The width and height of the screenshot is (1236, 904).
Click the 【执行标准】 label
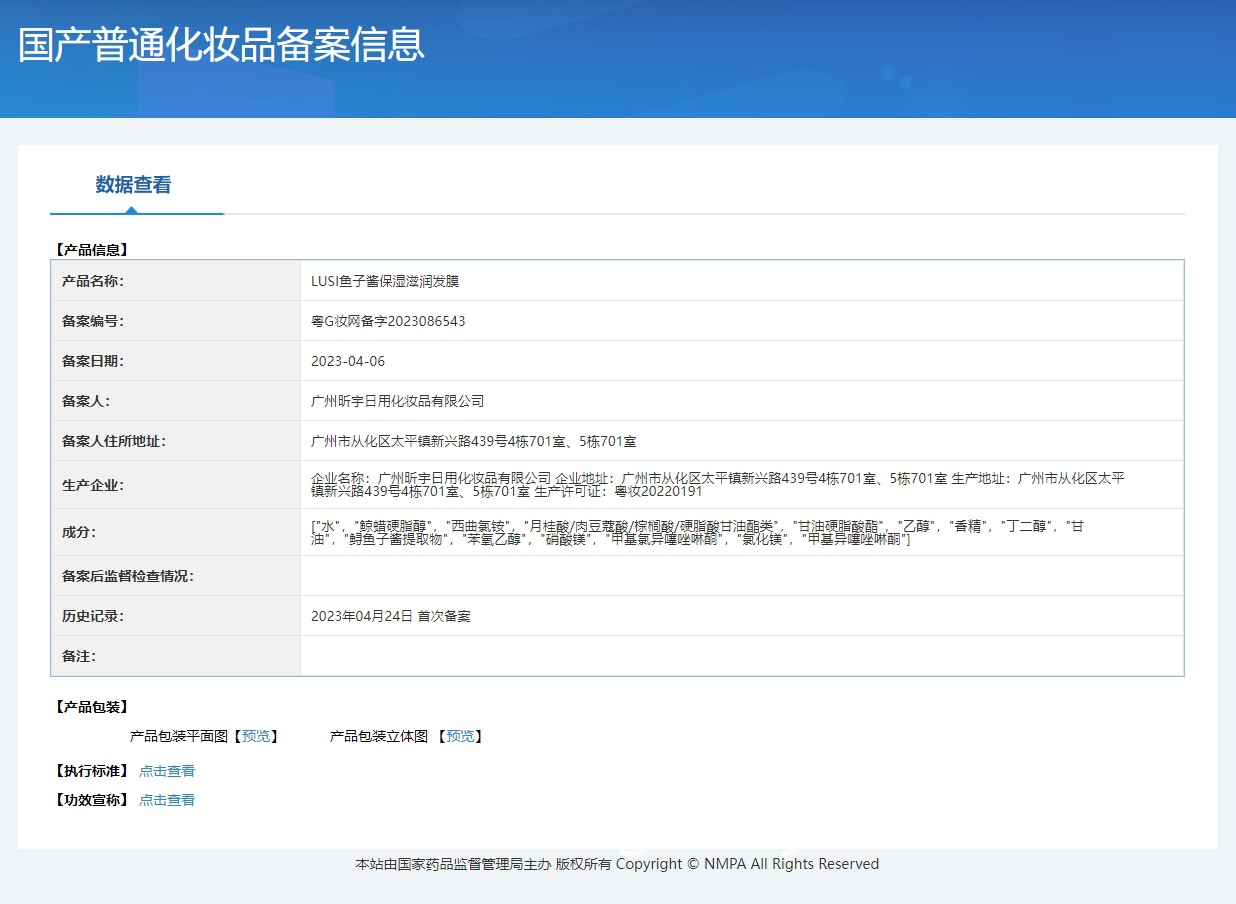point(90,771)
